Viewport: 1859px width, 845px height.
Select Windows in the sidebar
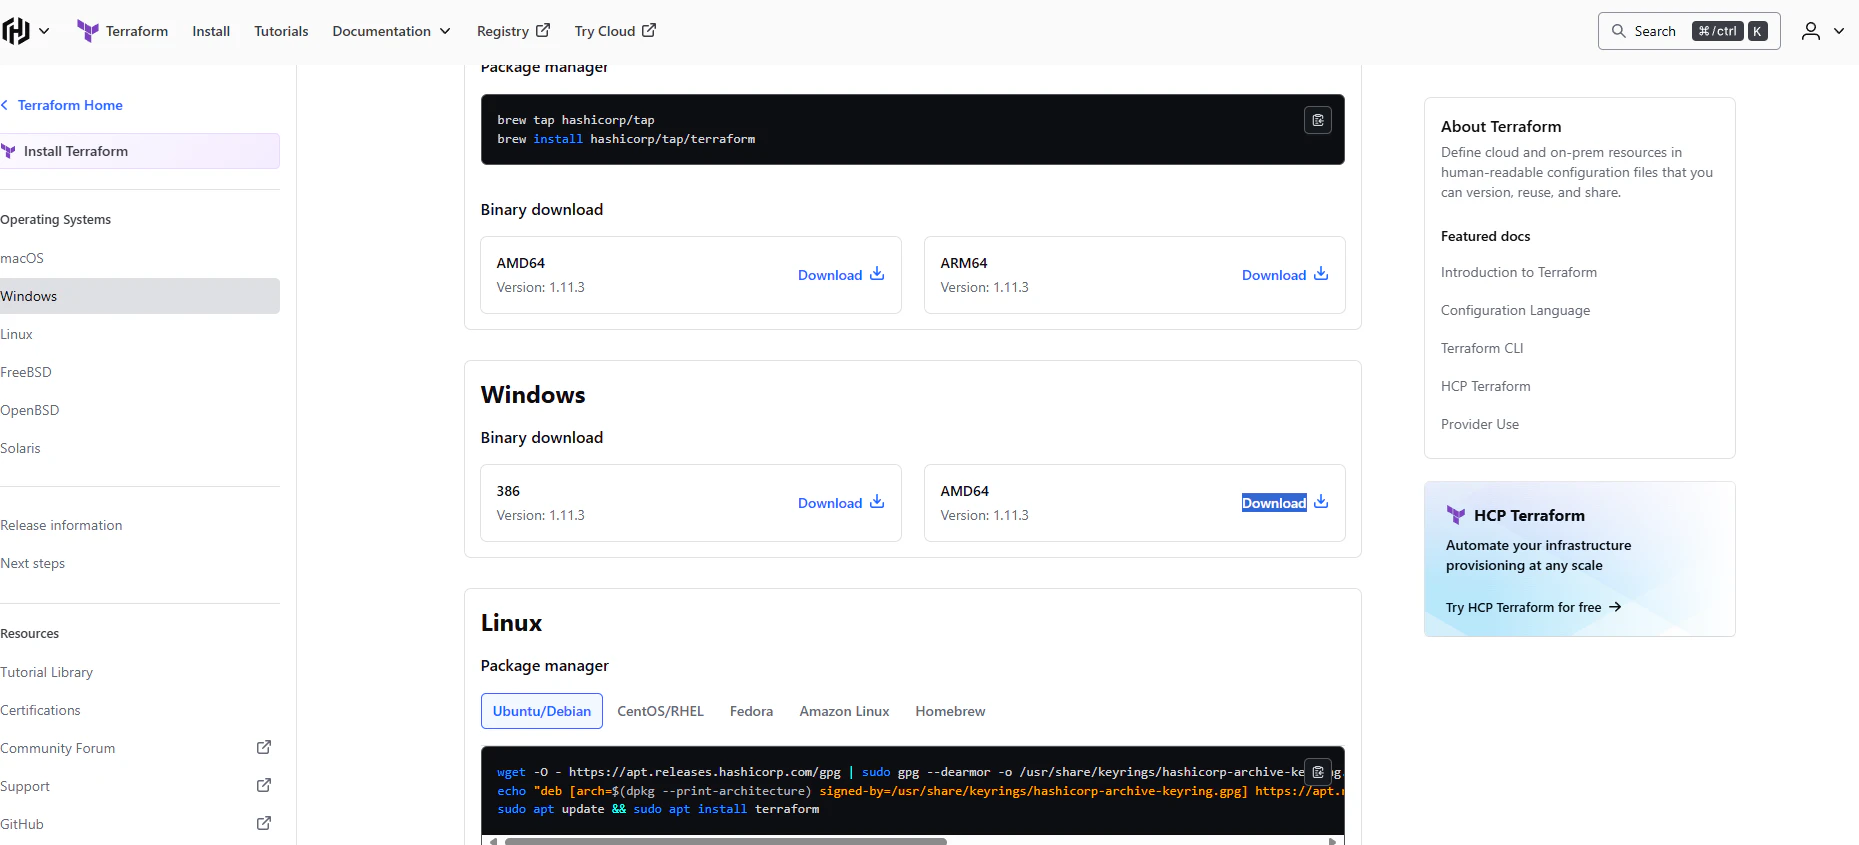click(x=139, y=296)
